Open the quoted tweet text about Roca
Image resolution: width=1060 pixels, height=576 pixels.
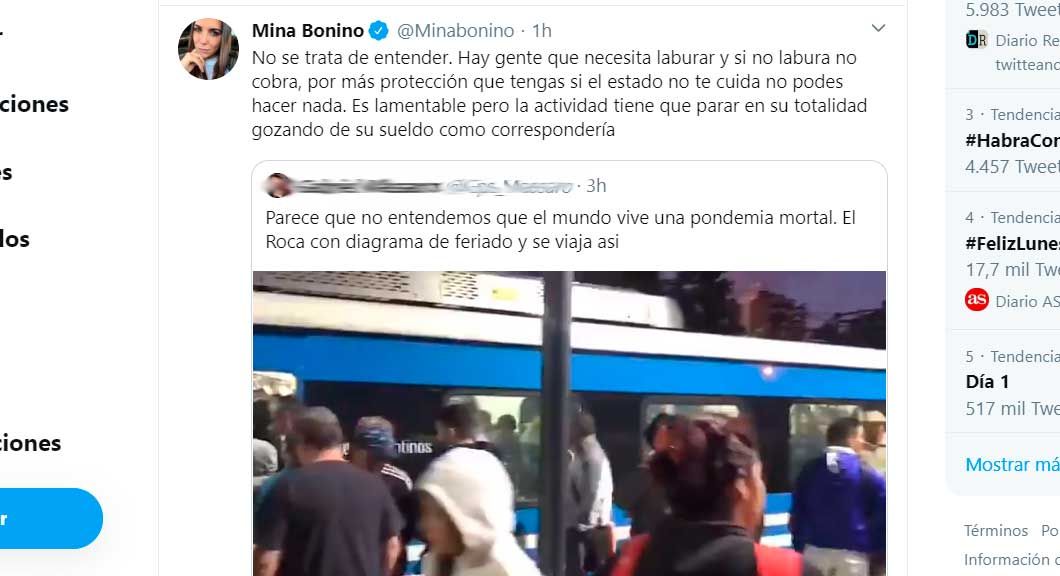[x=560, y=230]
